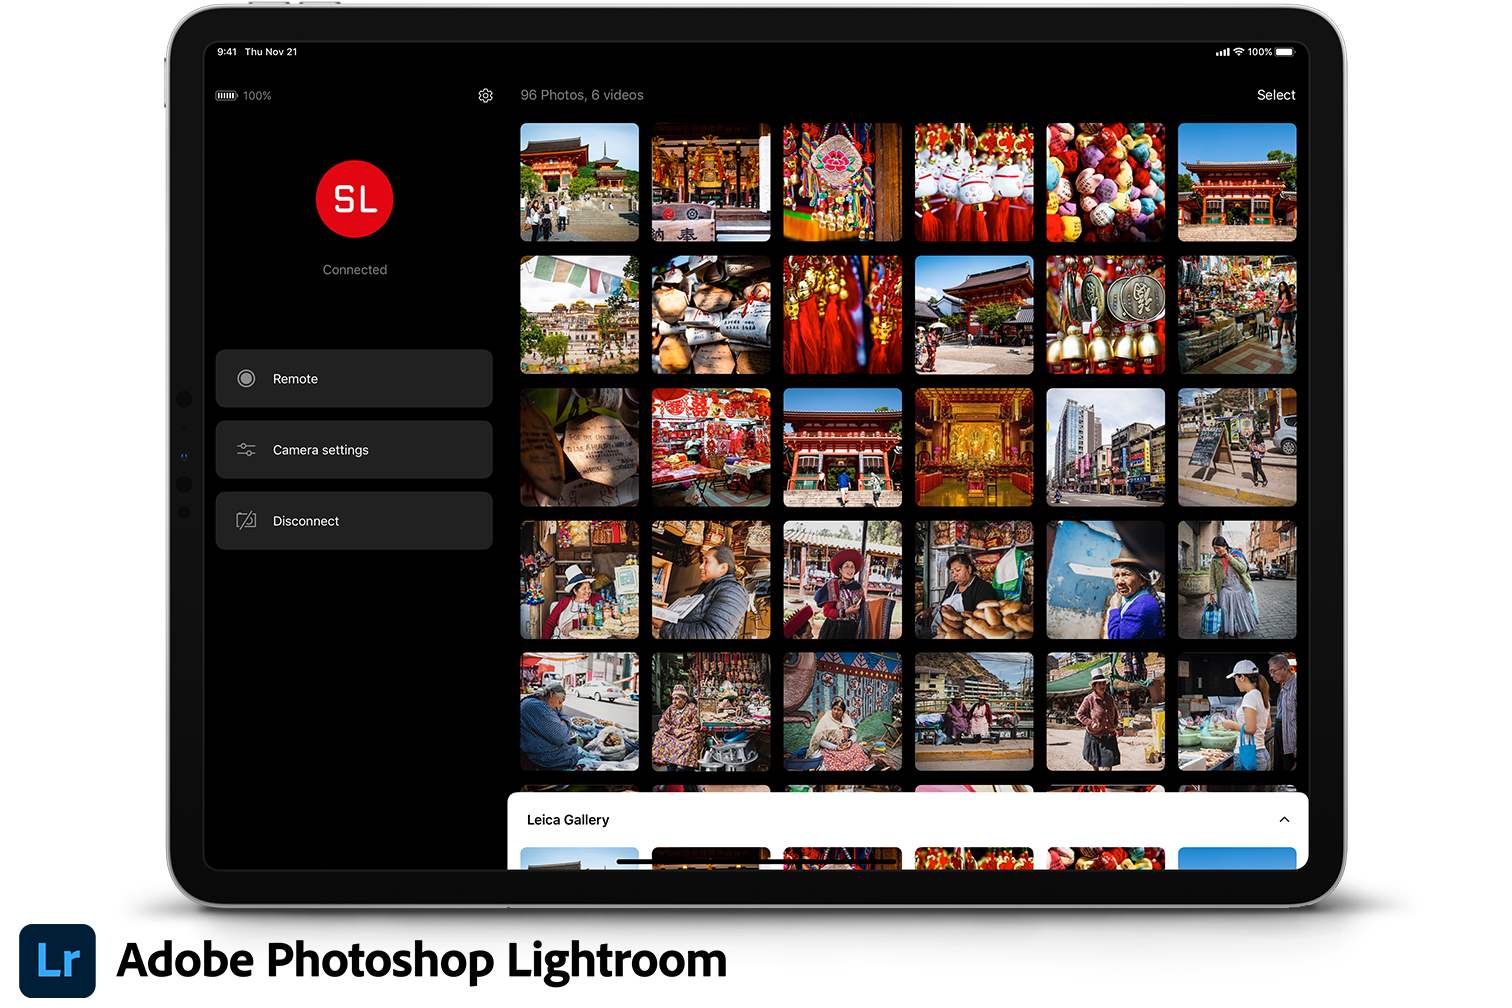This screenshot has height=1008, width=1512.
Task: Click the 100% camera battery text
Action: point(257,96)
